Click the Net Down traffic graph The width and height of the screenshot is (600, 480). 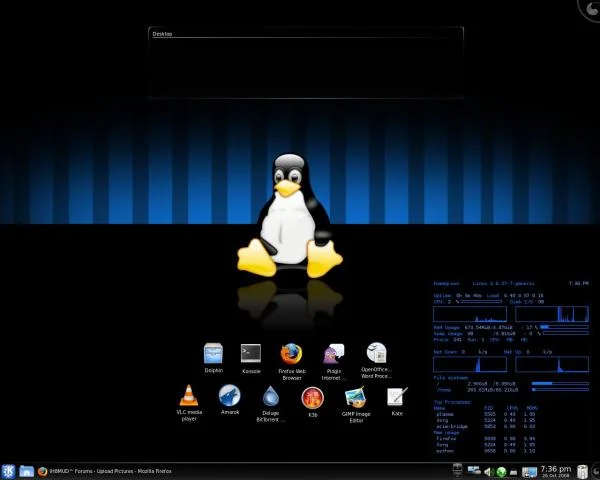click(x=470, y=364)
